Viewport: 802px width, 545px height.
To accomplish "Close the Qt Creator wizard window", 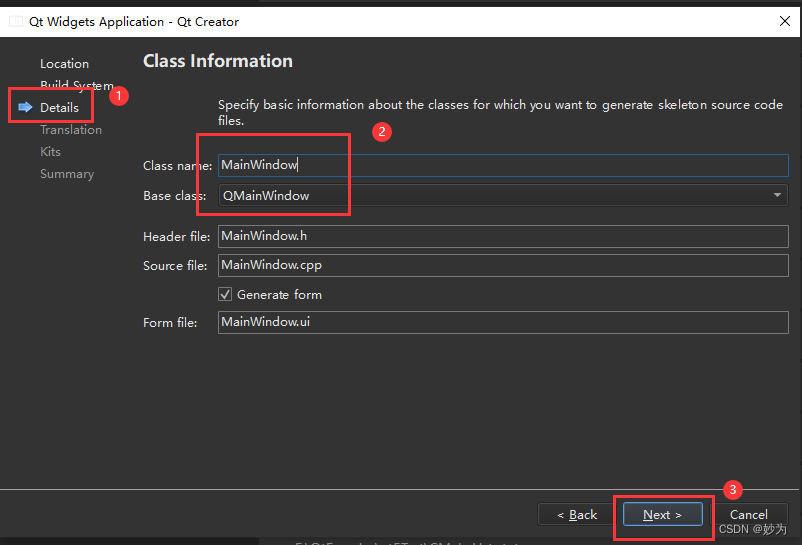I will coord(785,21).
